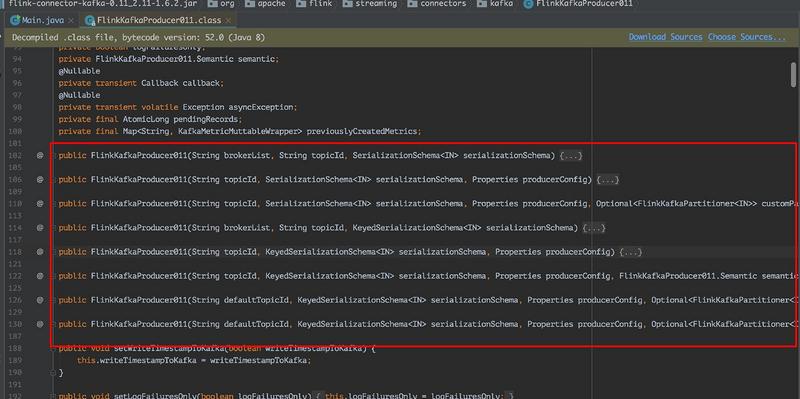Click 'previouslyCreatedMetrics' on line 100
The width and height of the screenshot is (800, 399).
(x=362, y=132)
